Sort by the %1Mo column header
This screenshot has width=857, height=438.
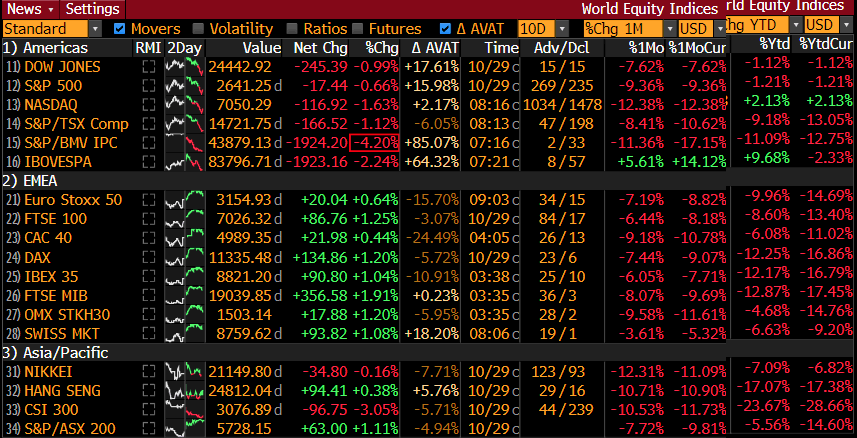tap(646, 48)
